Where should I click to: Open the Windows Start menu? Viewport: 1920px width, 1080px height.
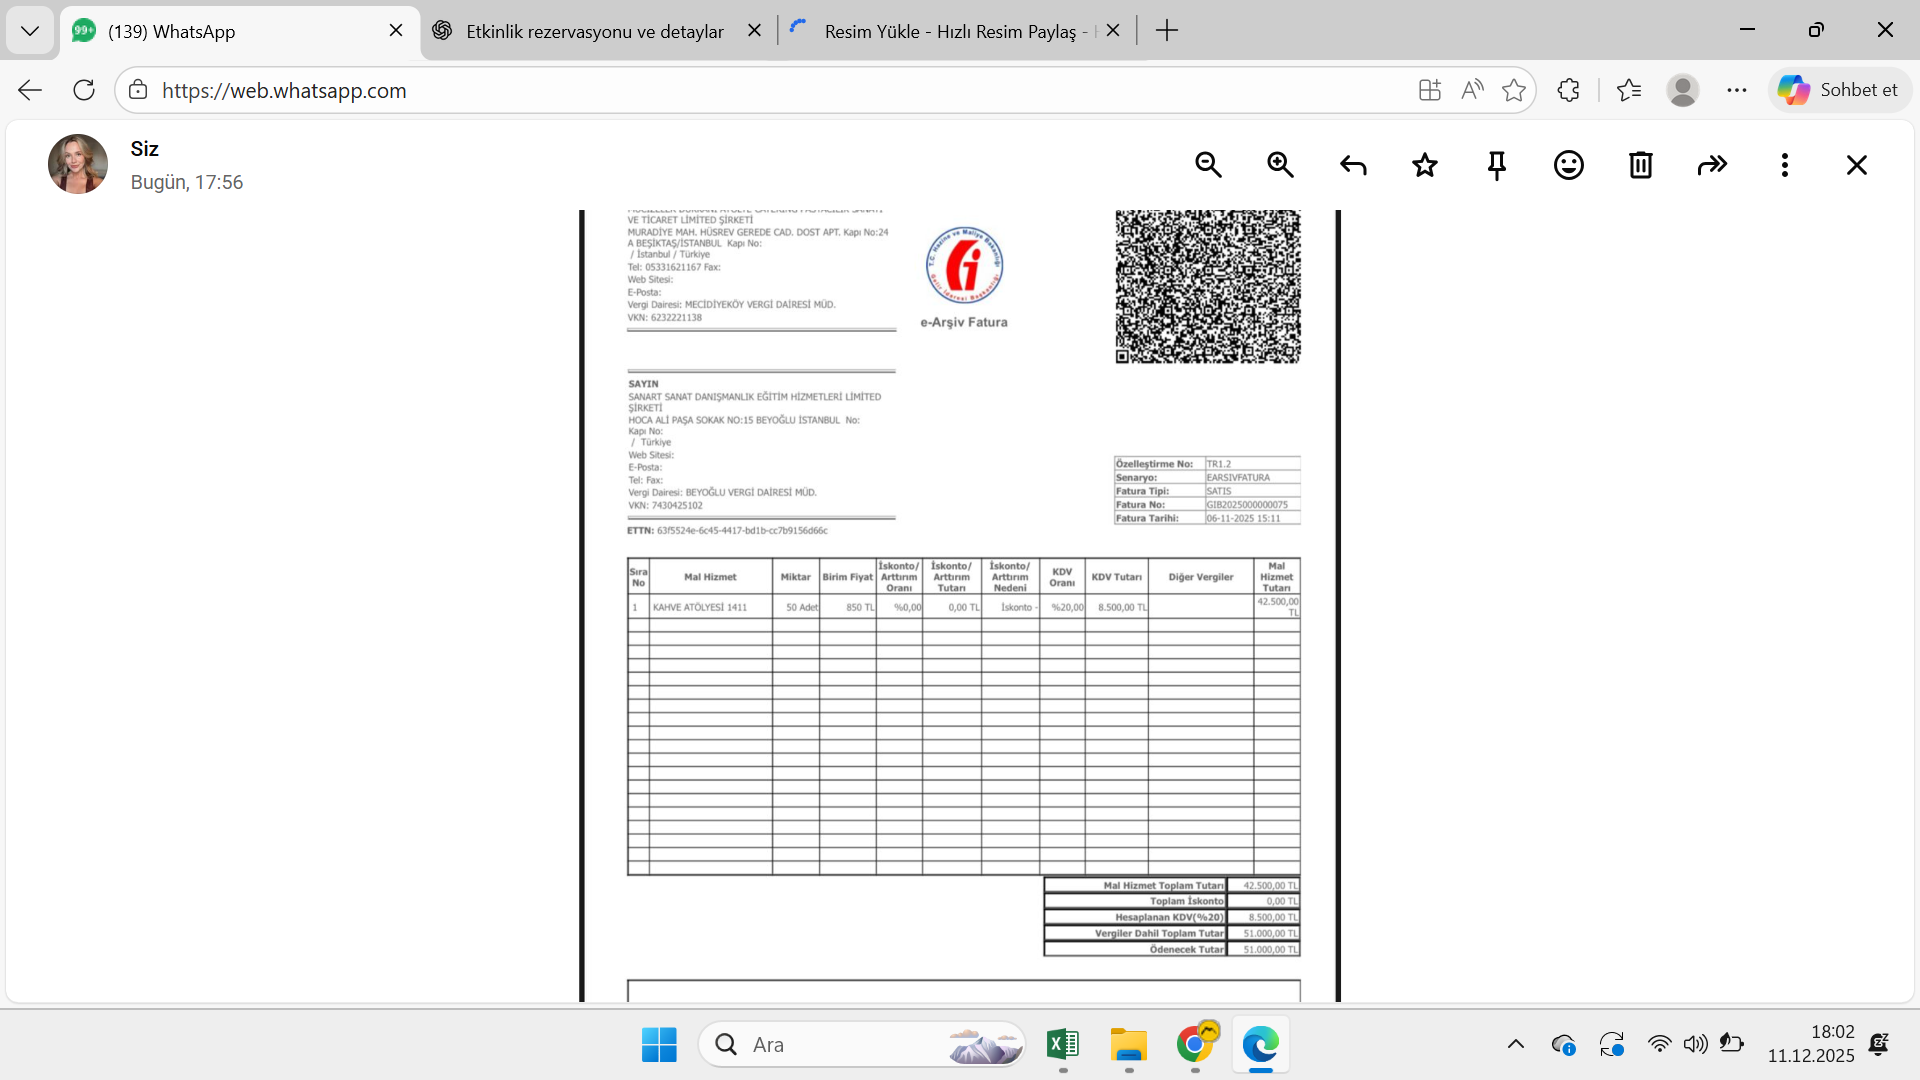[659, 1044]
